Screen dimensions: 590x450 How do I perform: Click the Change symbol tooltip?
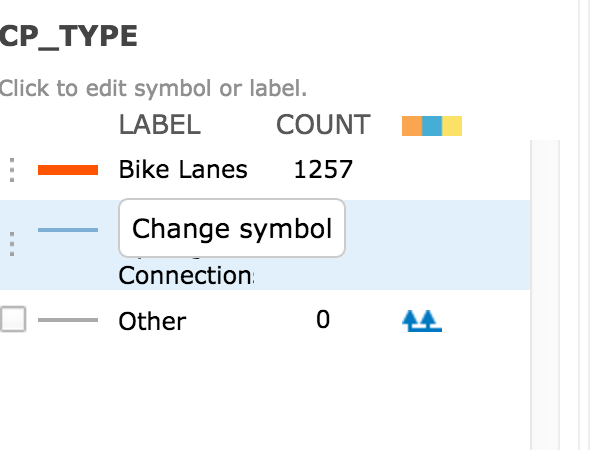coord(232,228)
